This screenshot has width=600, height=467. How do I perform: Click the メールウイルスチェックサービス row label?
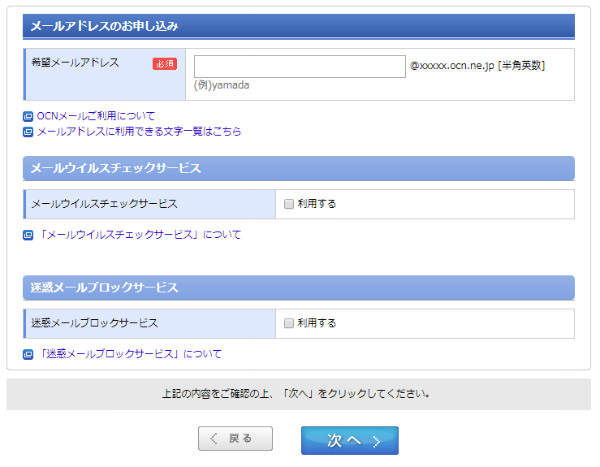click(x=104, y=204)
